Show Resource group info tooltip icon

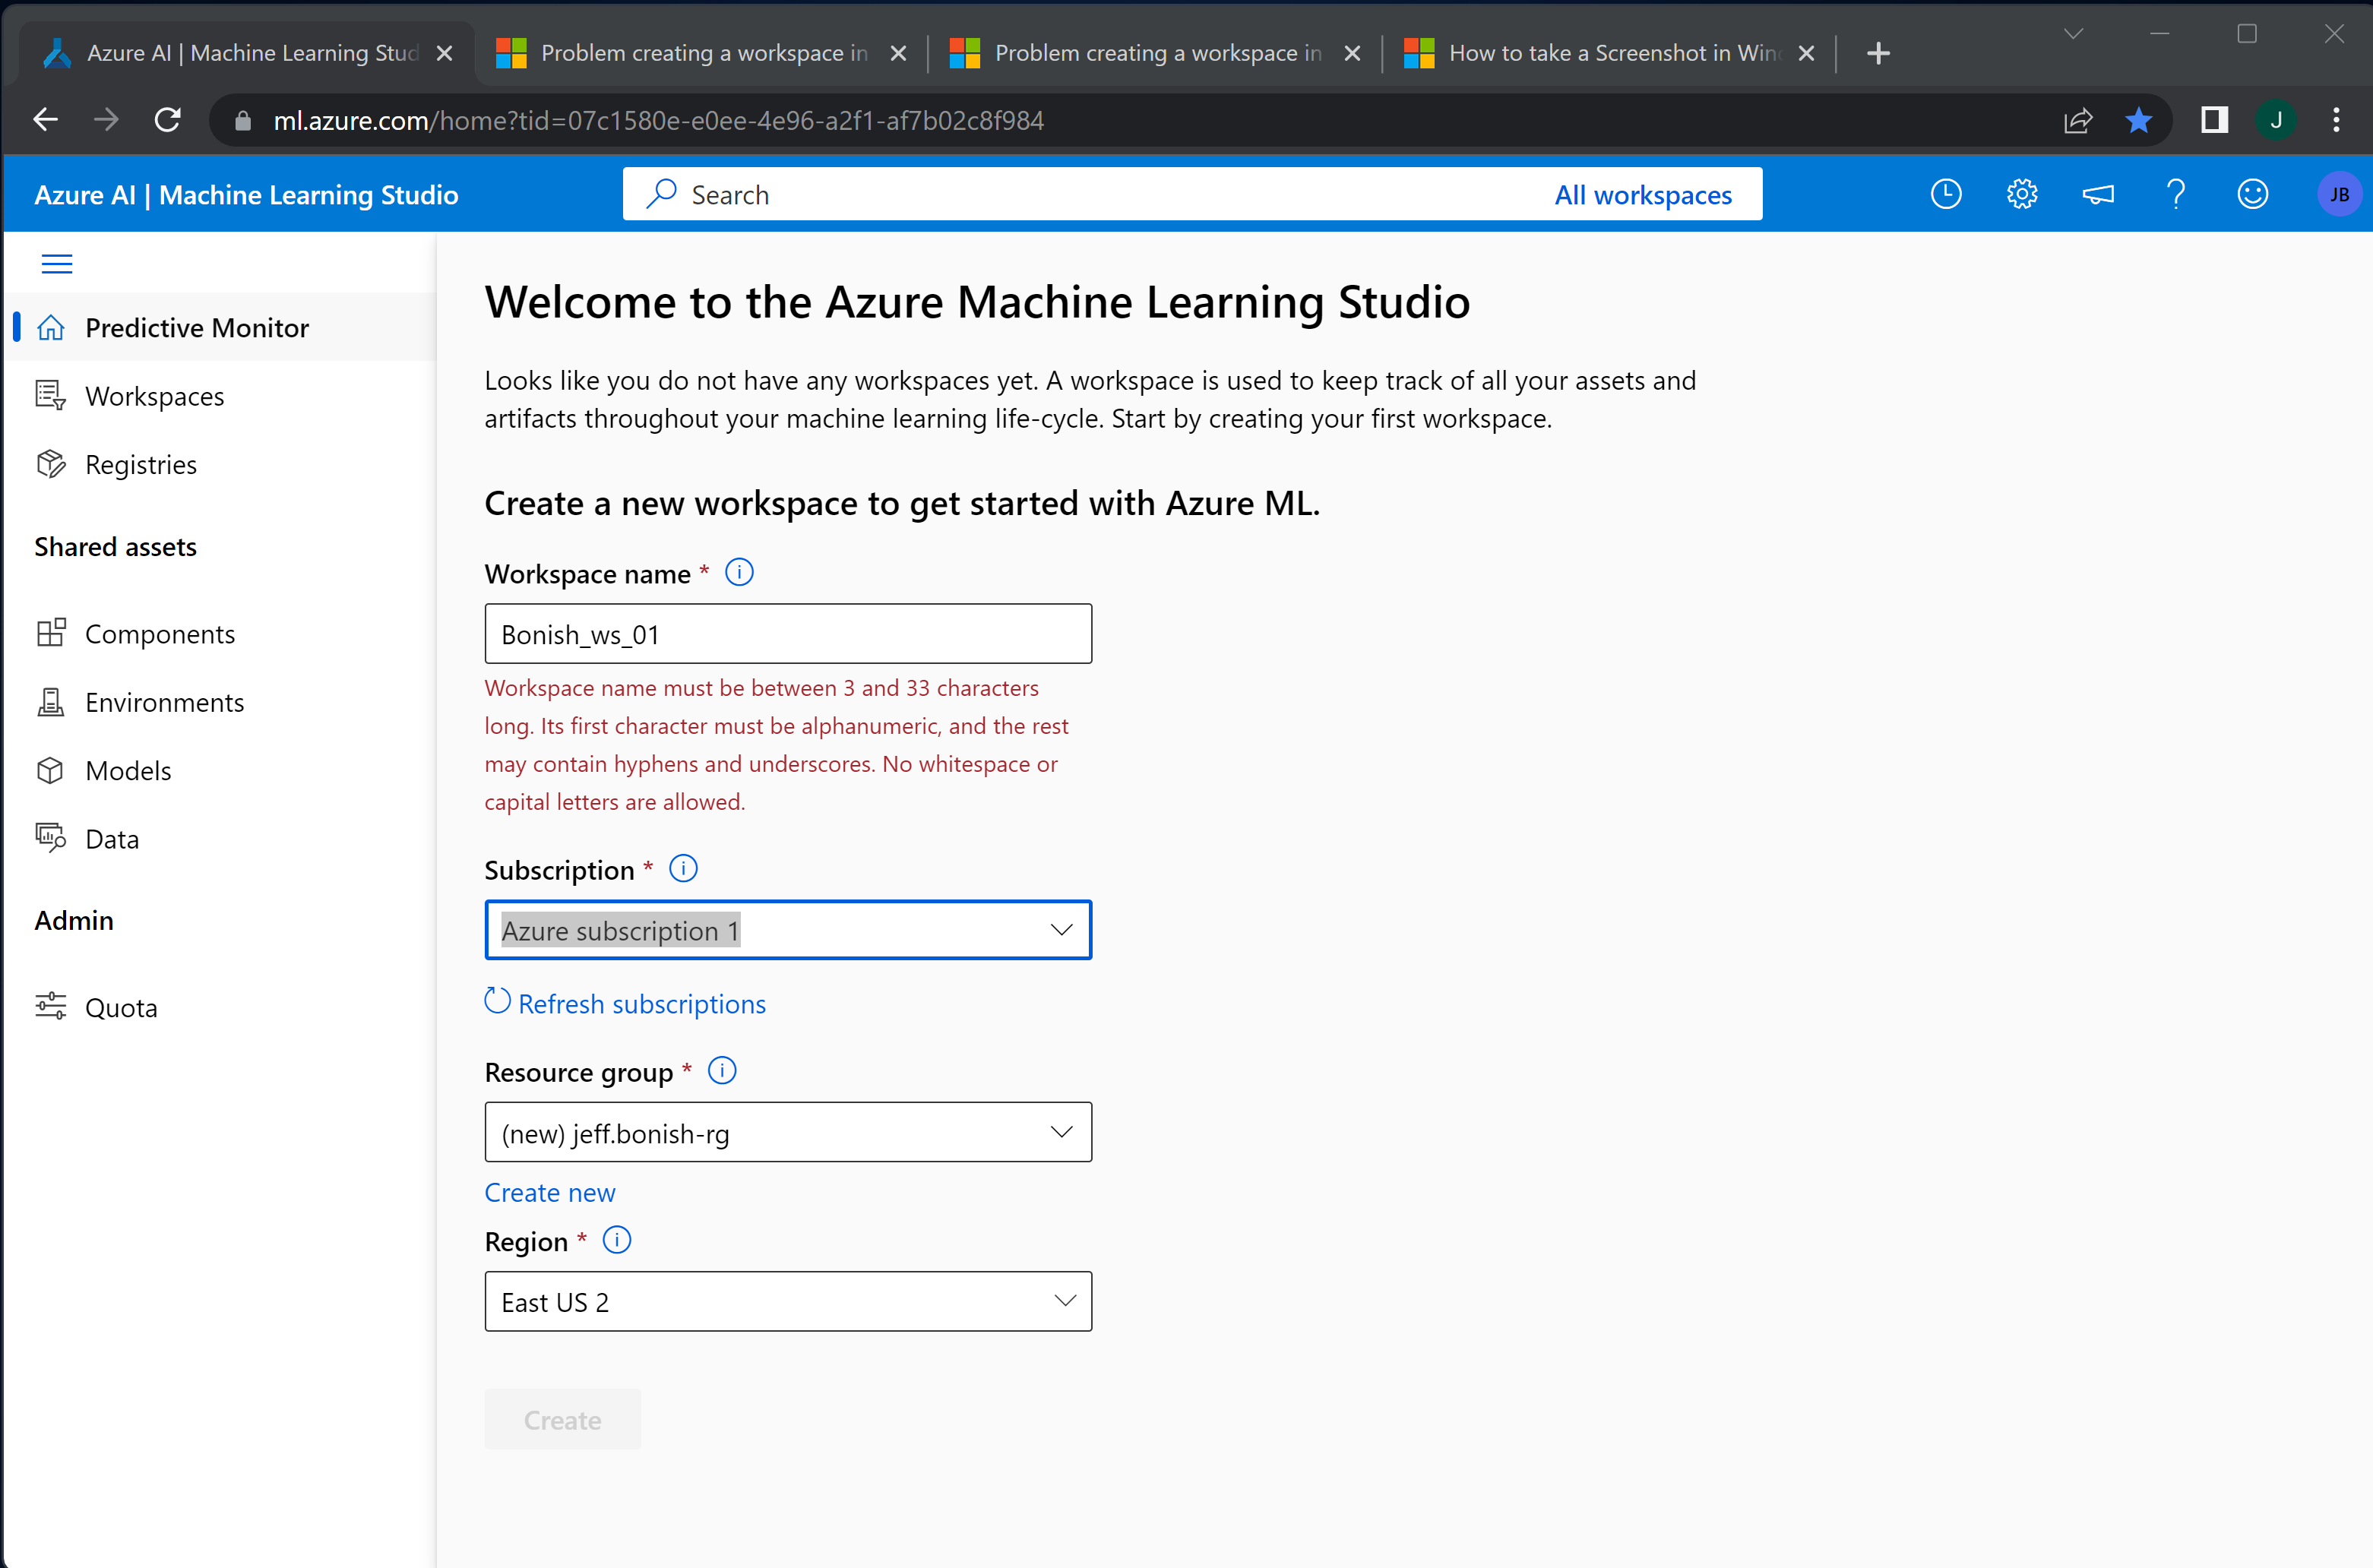pos(722,1071)
